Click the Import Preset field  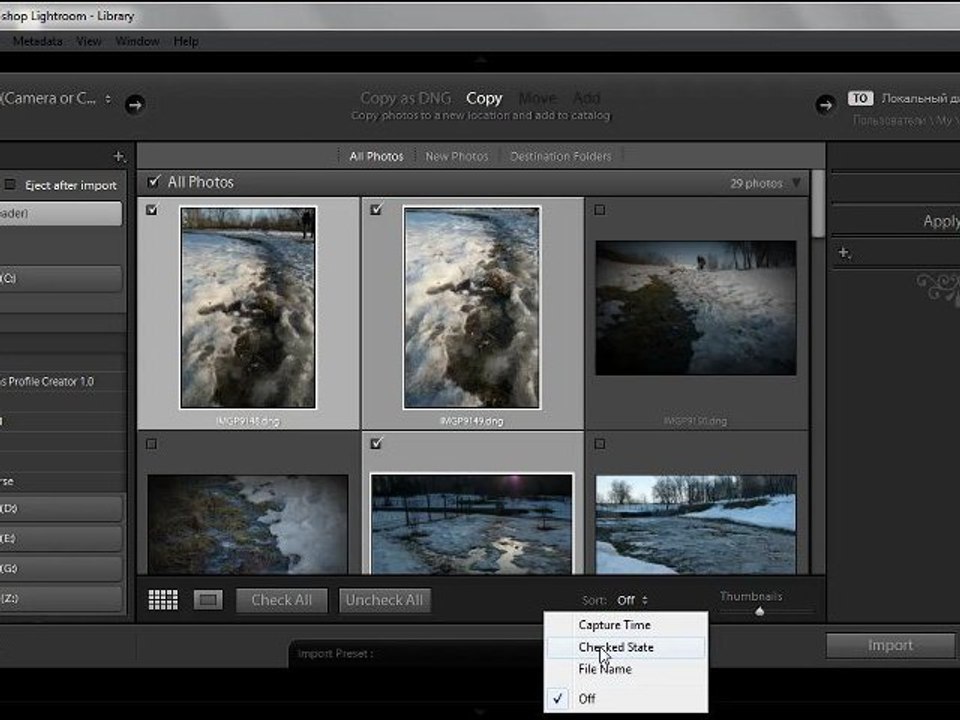click(416, 654)
